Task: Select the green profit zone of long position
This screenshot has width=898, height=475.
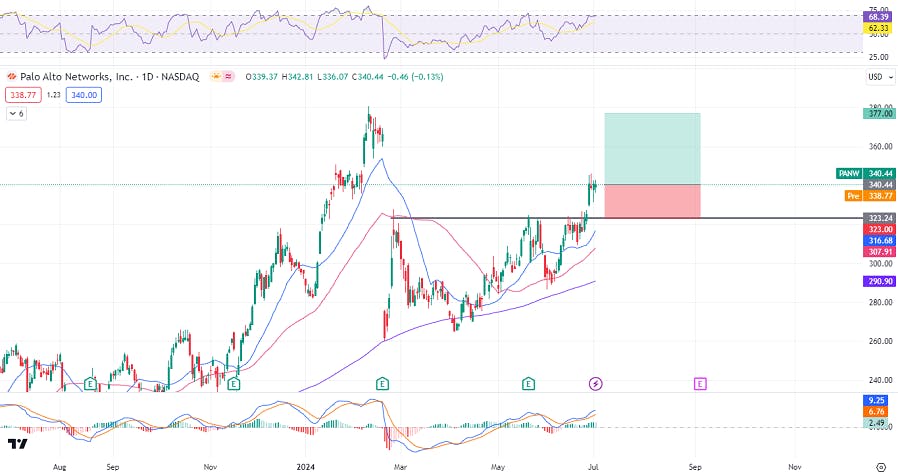Action: pyautogui.click(x=652, y=148)
